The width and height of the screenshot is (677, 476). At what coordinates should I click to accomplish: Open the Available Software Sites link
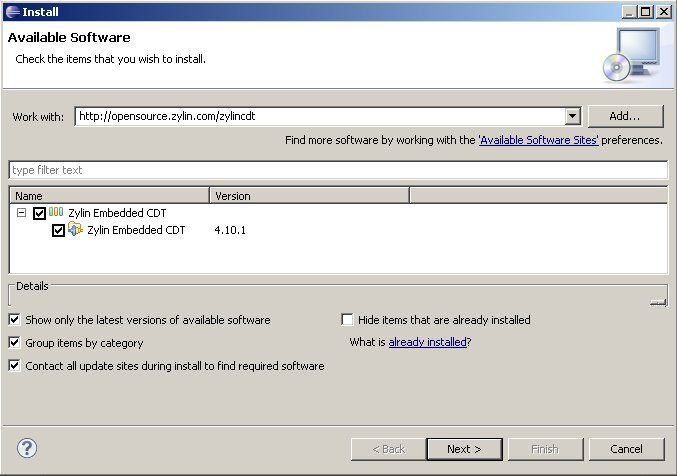[539, 141]
